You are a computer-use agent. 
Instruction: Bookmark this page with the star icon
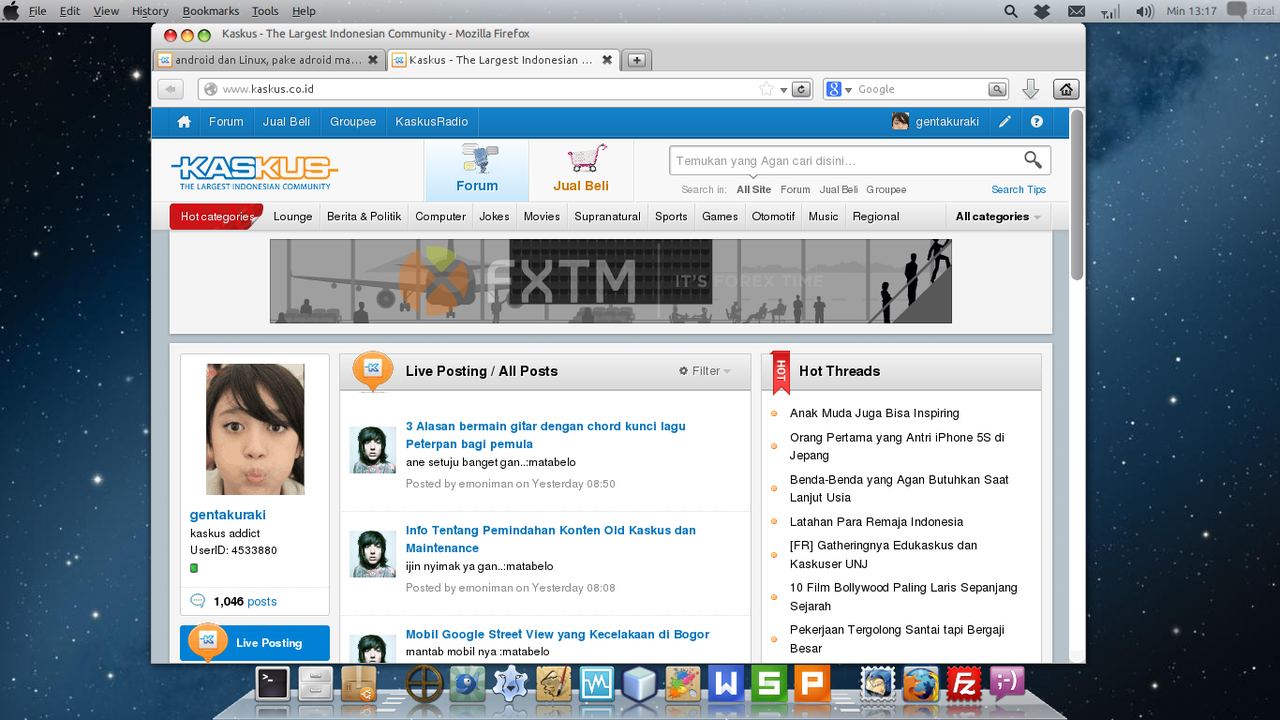767,89
